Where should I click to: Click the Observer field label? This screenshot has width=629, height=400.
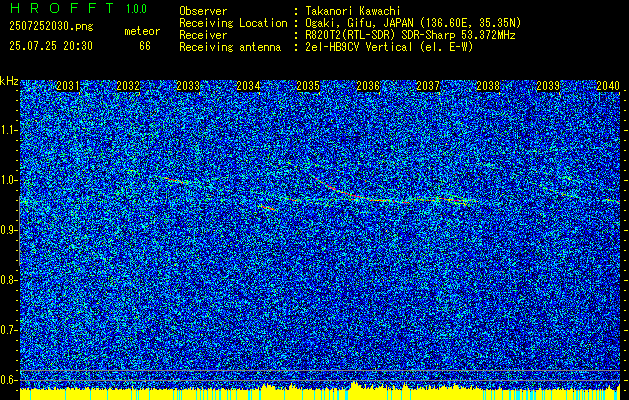pos(203,11)
